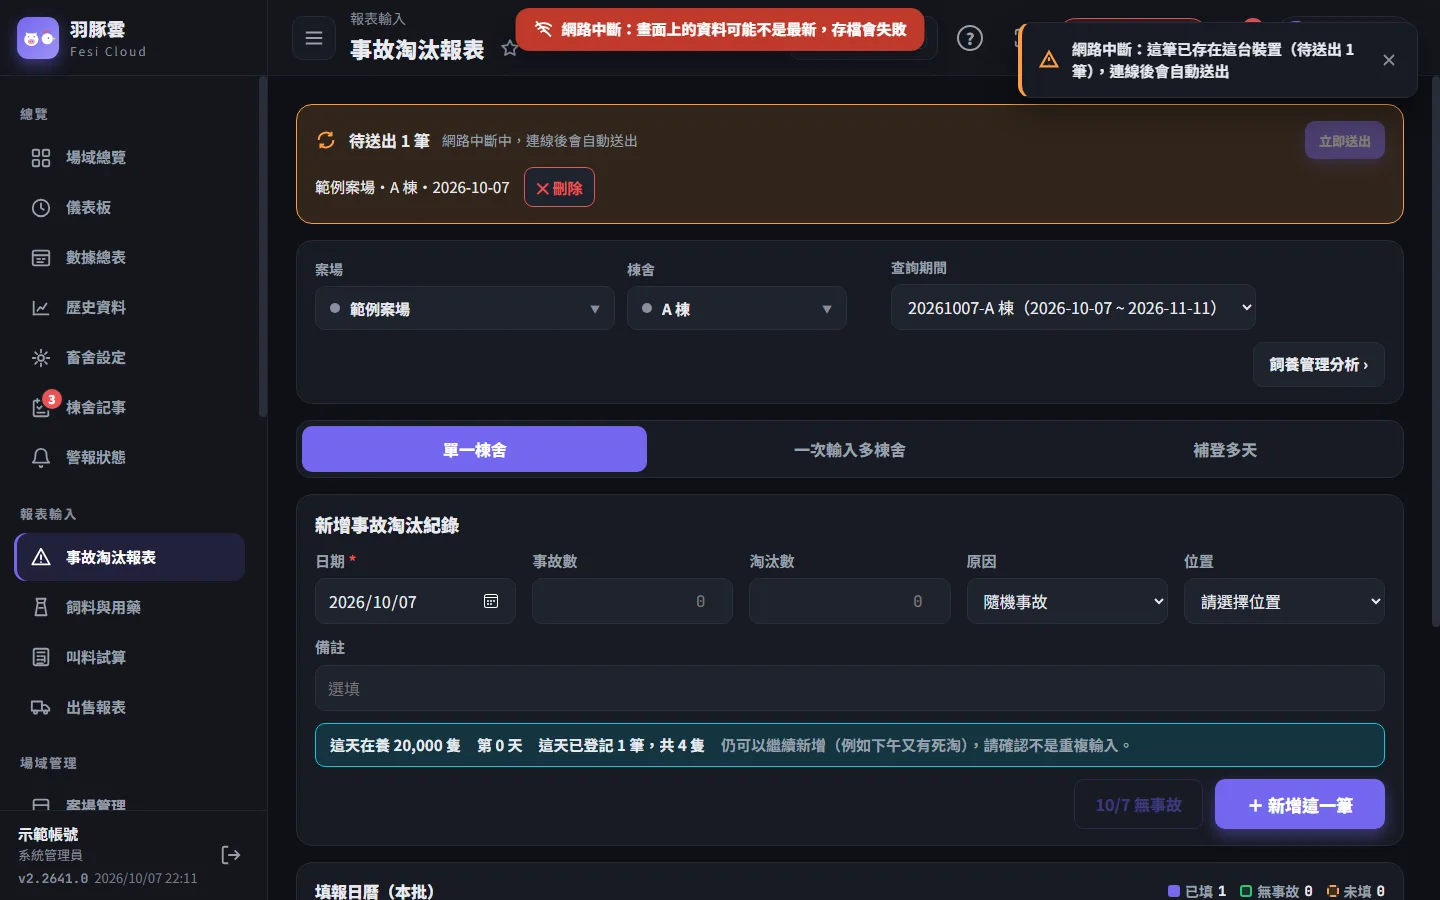Click the sidebar vertical scrollbar

263,246
